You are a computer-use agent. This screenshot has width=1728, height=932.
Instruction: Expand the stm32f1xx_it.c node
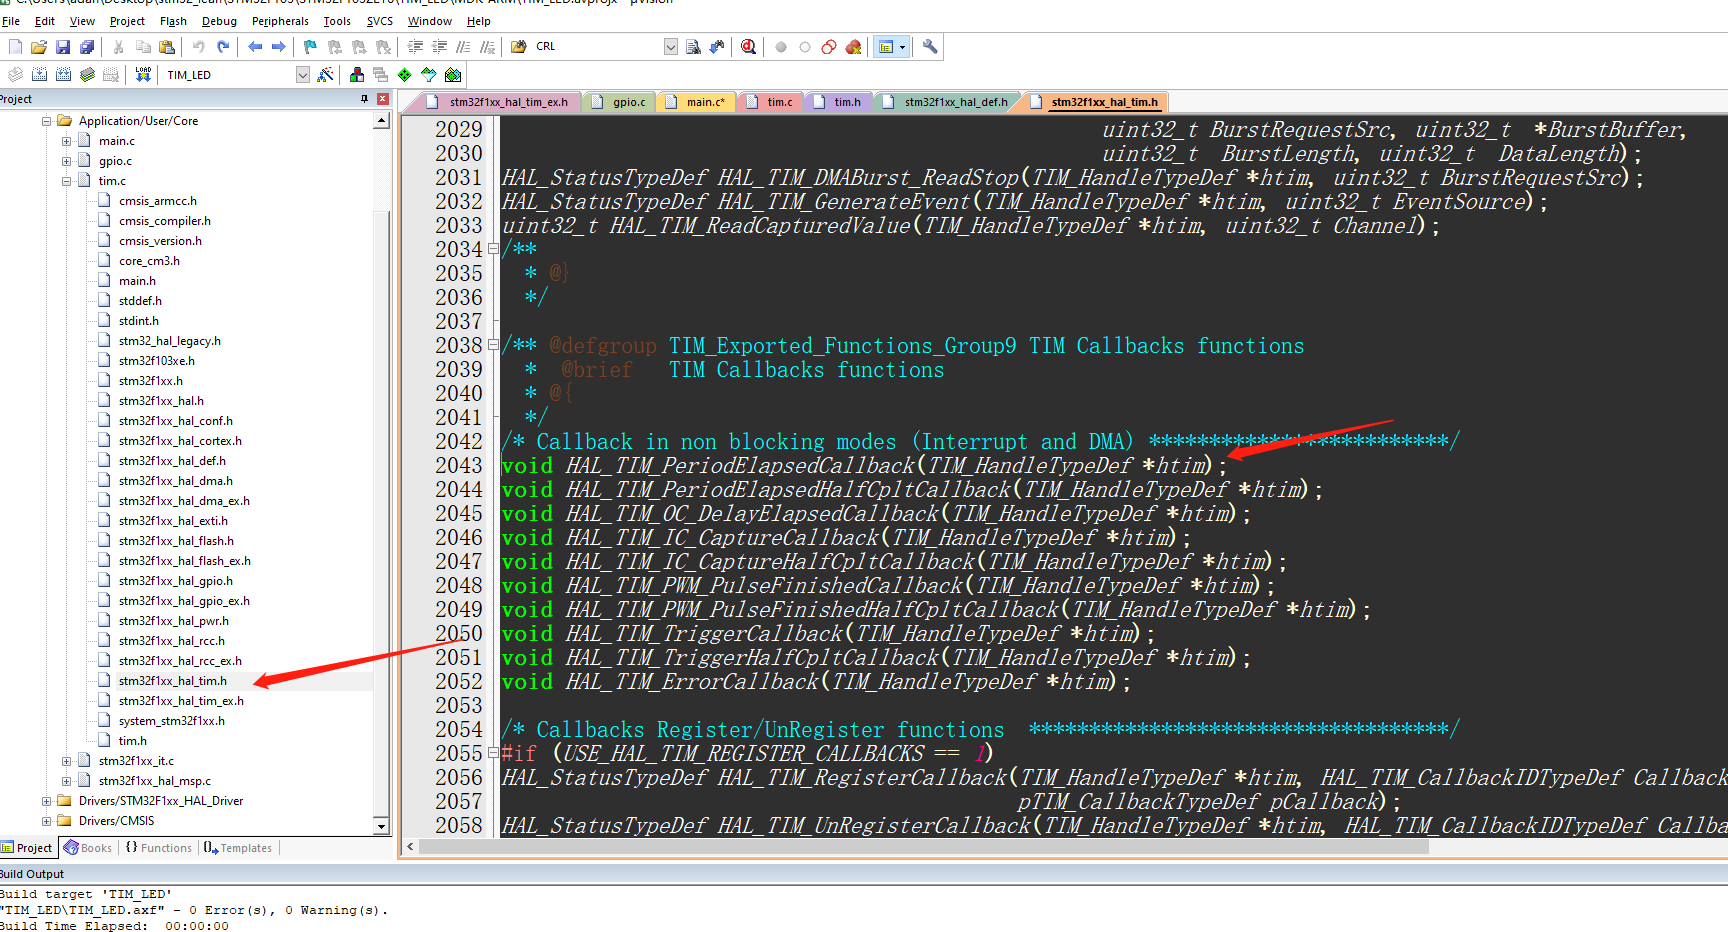[66, 761]
